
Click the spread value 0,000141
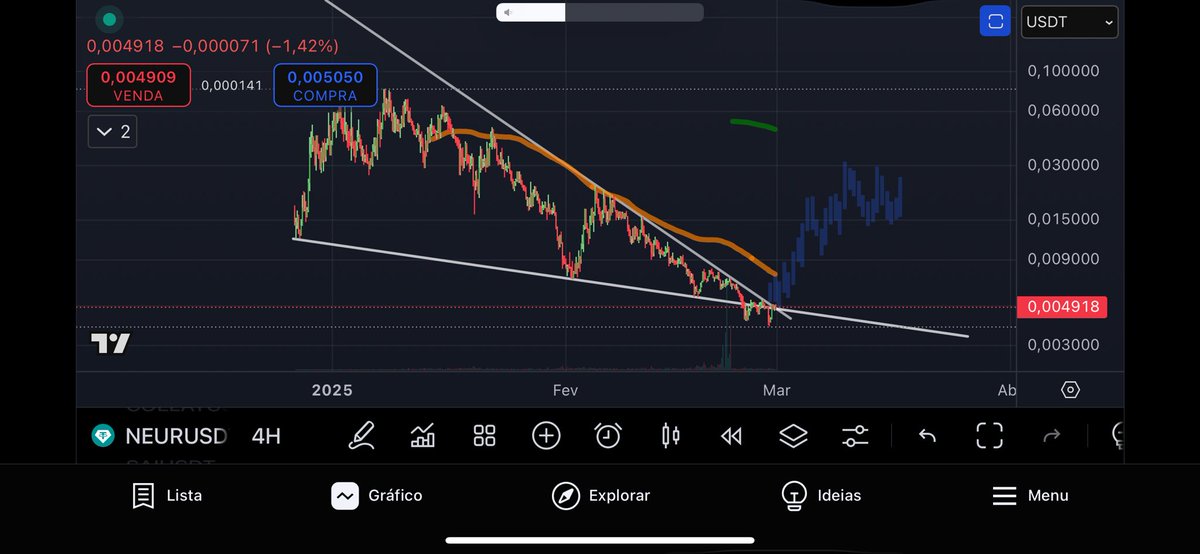pos(231,85)
